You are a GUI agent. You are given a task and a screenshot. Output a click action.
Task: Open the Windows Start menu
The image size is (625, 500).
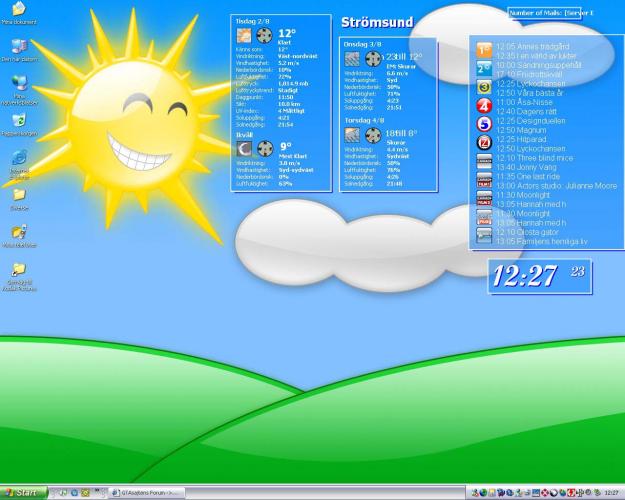22,492
